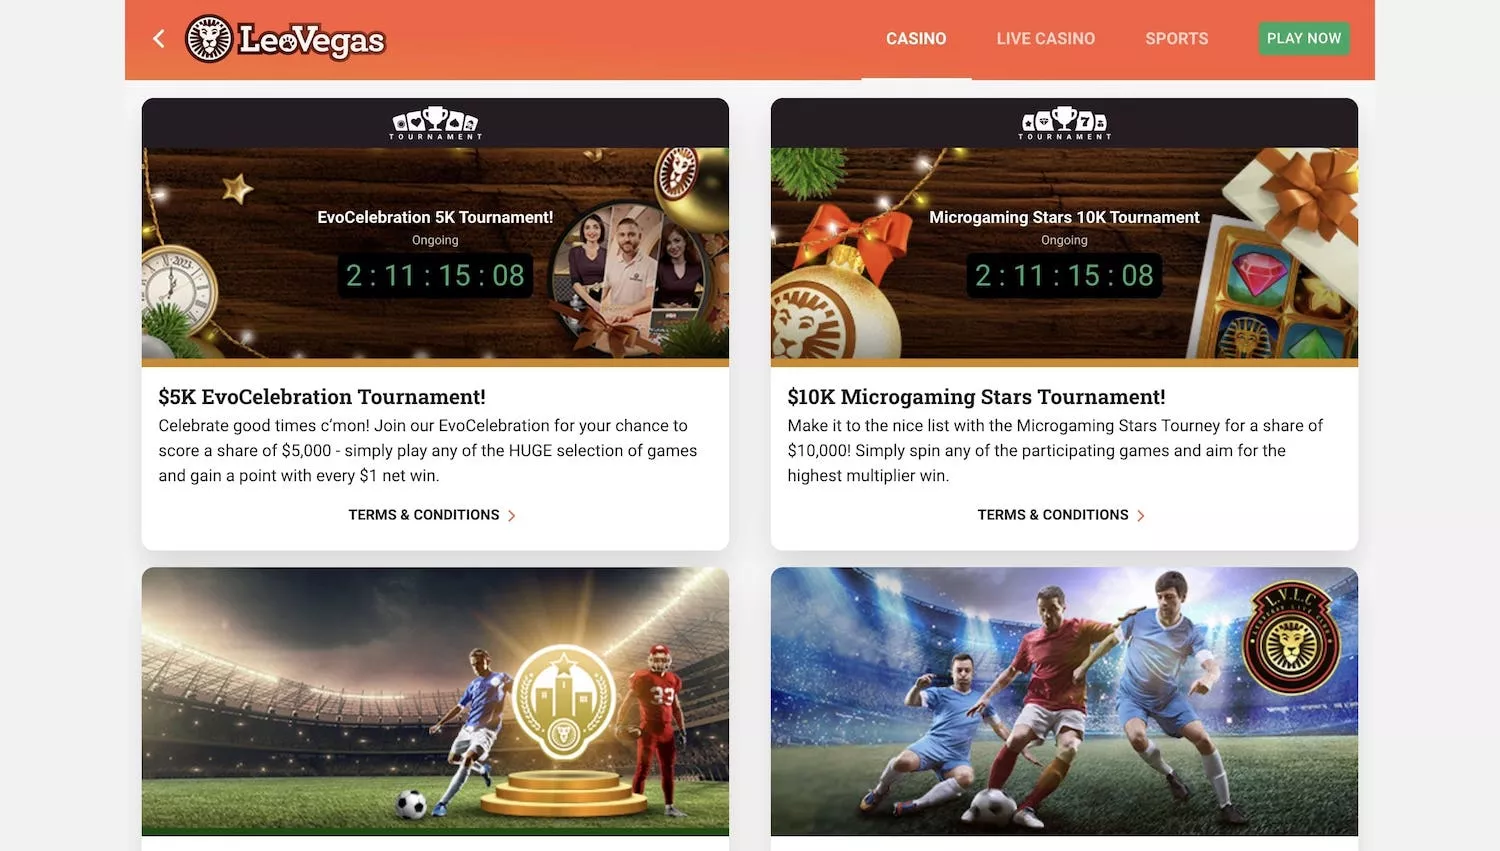Click the golden trophy emblem on stadium banner
This screenshot has height=851, width=1500.
564,700
